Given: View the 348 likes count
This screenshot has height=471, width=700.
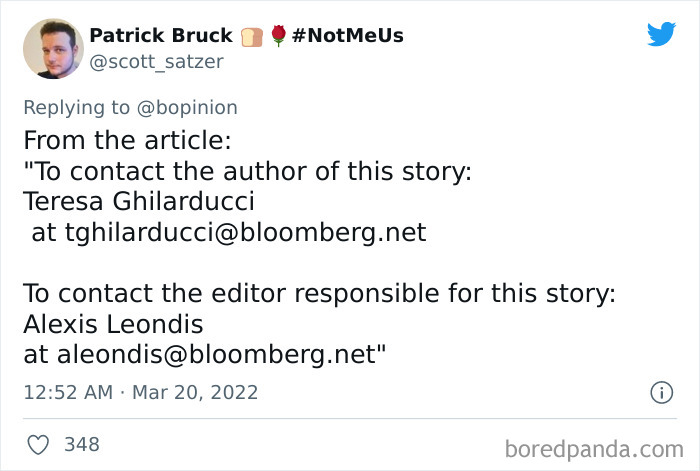Looking at the screenshot, I should tap(82, 443).
